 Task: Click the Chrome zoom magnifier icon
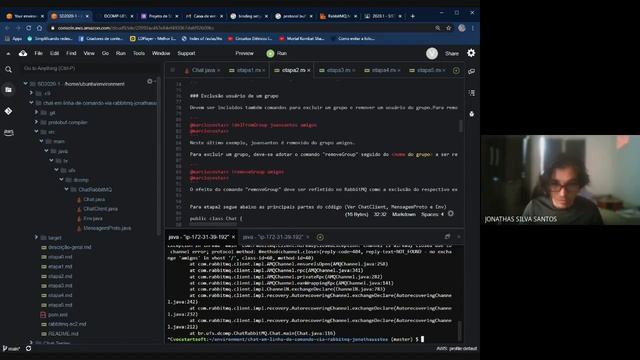438,28
